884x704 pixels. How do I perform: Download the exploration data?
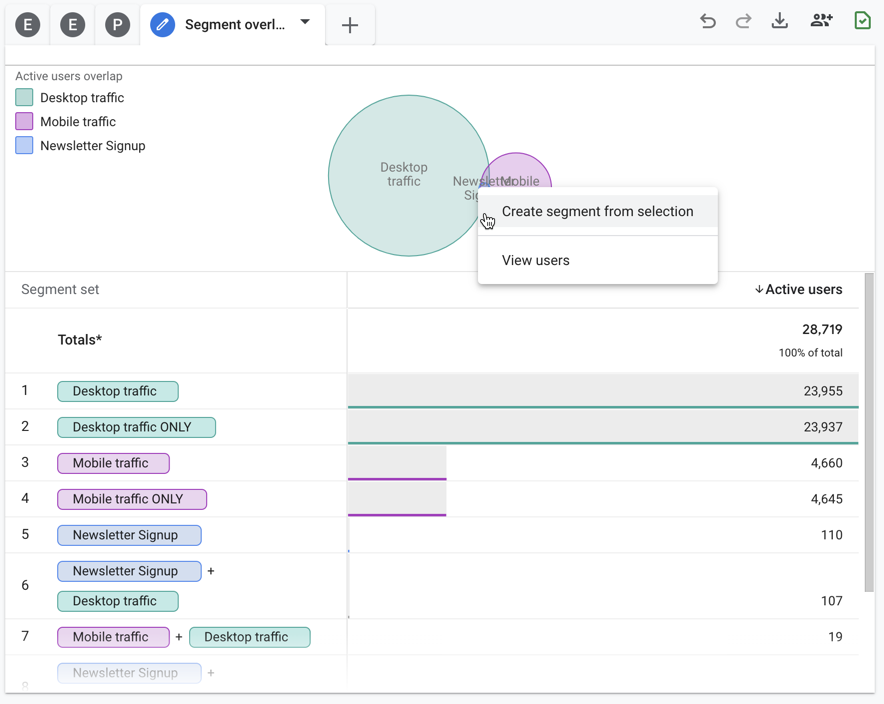click(x=780, y=21)
